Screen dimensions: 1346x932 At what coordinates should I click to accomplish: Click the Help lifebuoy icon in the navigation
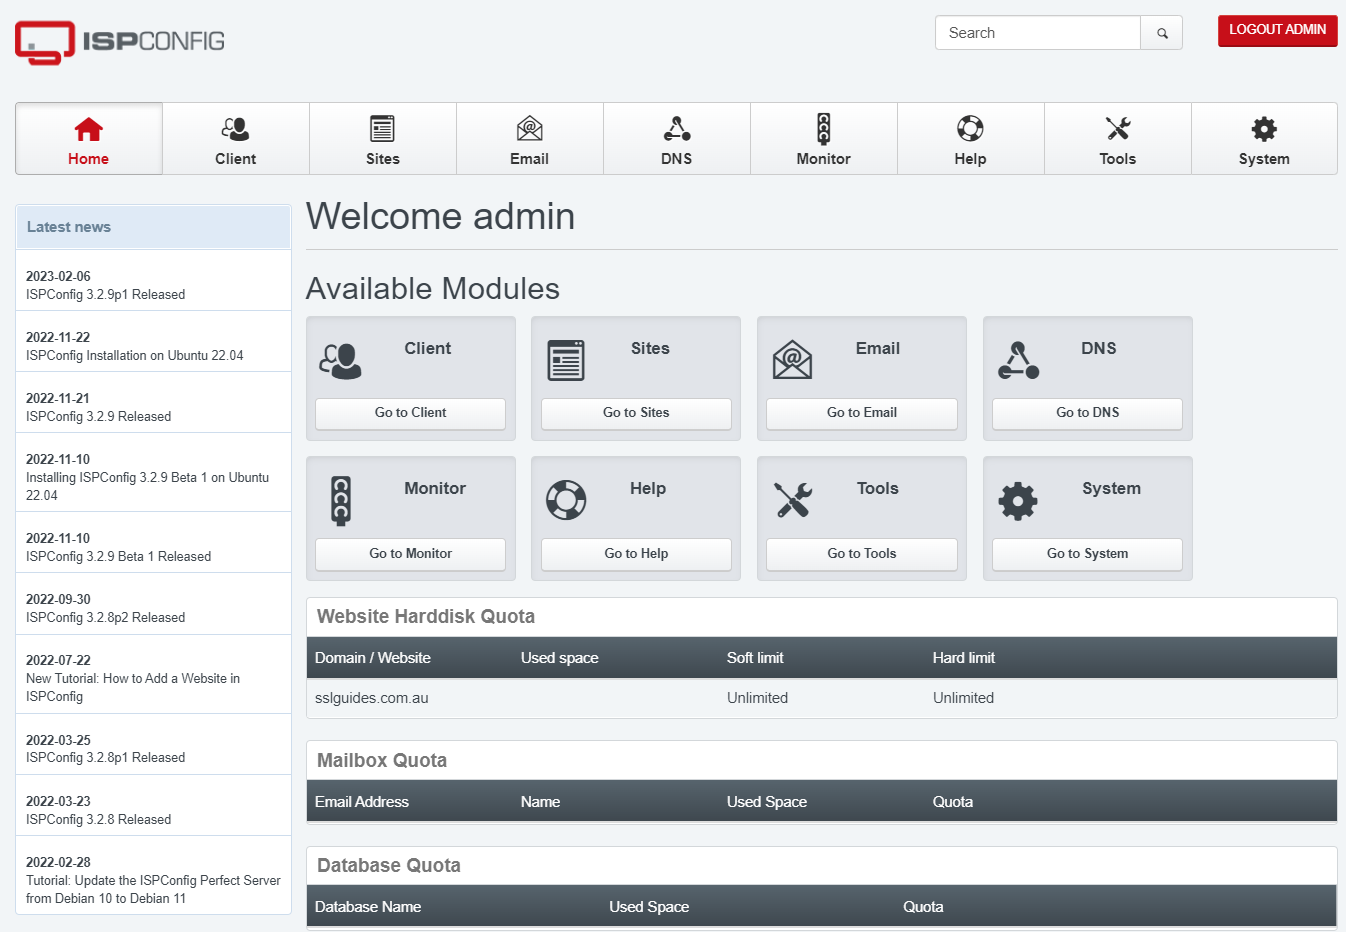tap(970, 128)
